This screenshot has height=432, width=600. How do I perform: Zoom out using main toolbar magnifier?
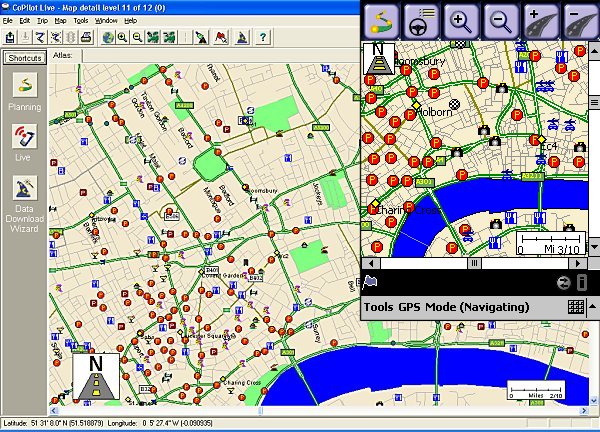pyautogui.click(x=137, y=37)
